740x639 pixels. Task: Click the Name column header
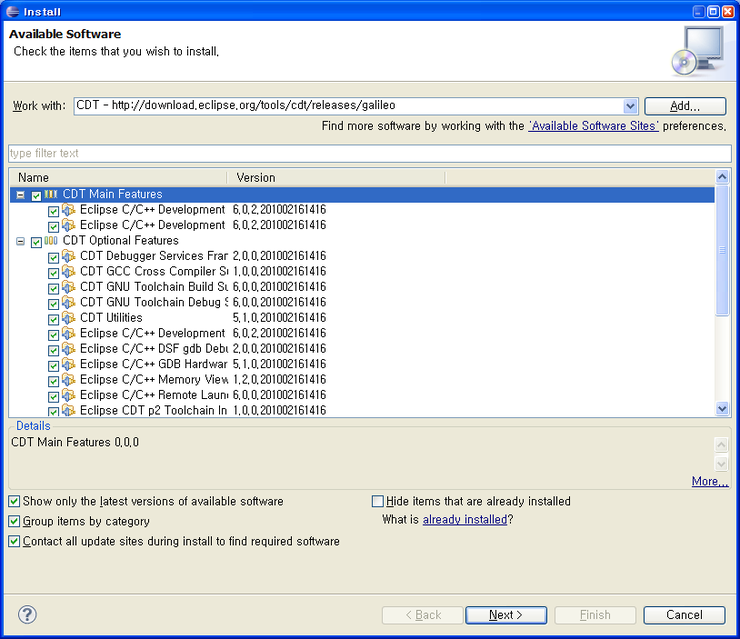coord(118,177)
